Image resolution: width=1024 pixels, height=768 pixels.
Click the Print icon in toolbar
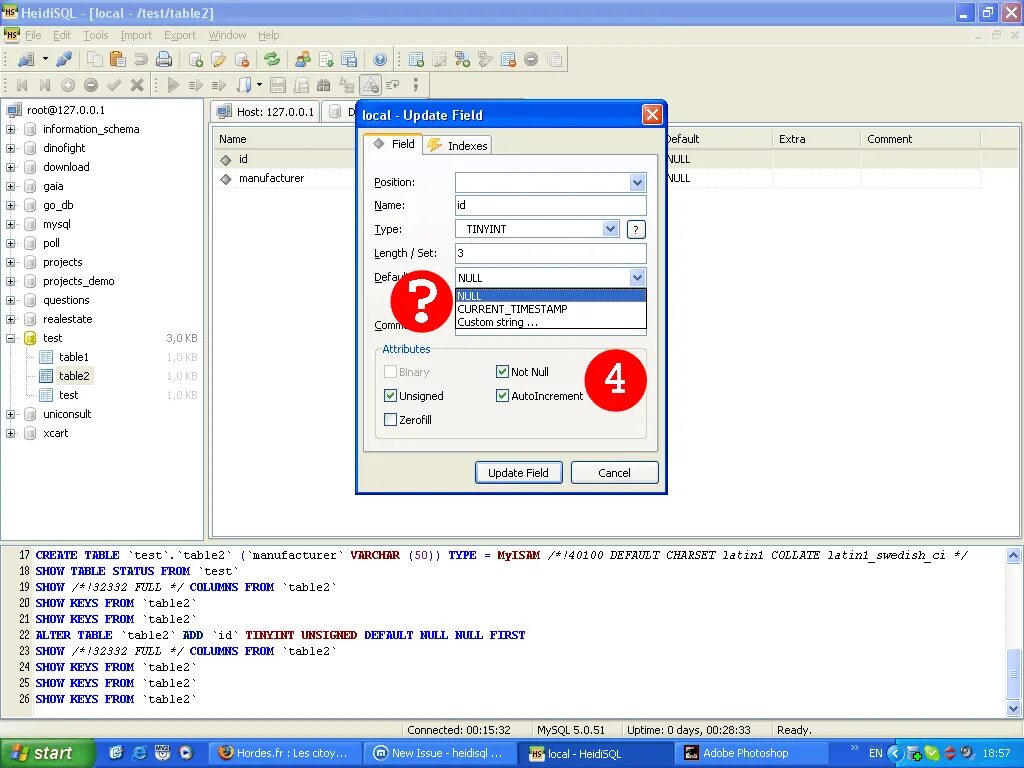click(164, 59)
